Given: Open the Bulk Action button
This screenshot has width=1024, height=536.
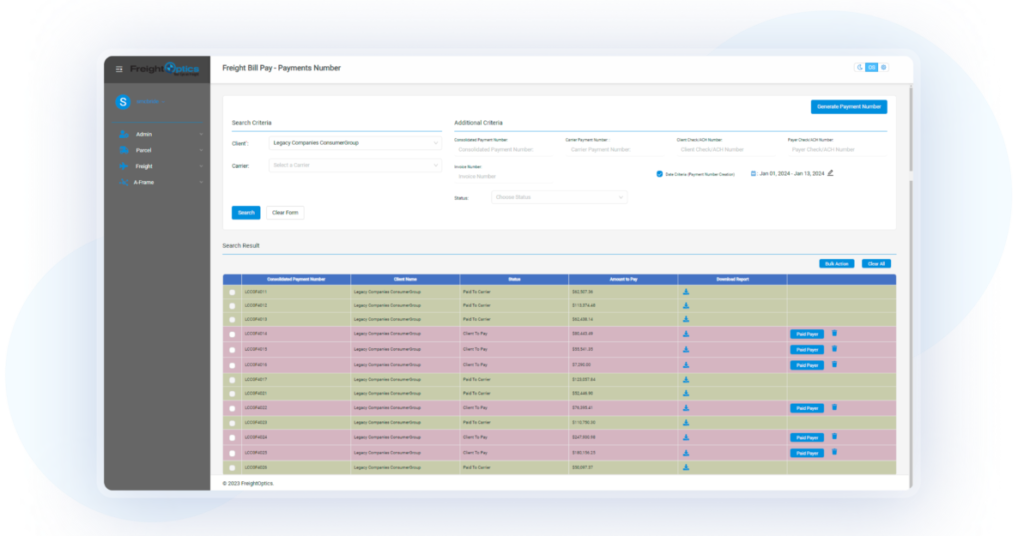Looking at the screenshot, I should (x=837, y=264).
